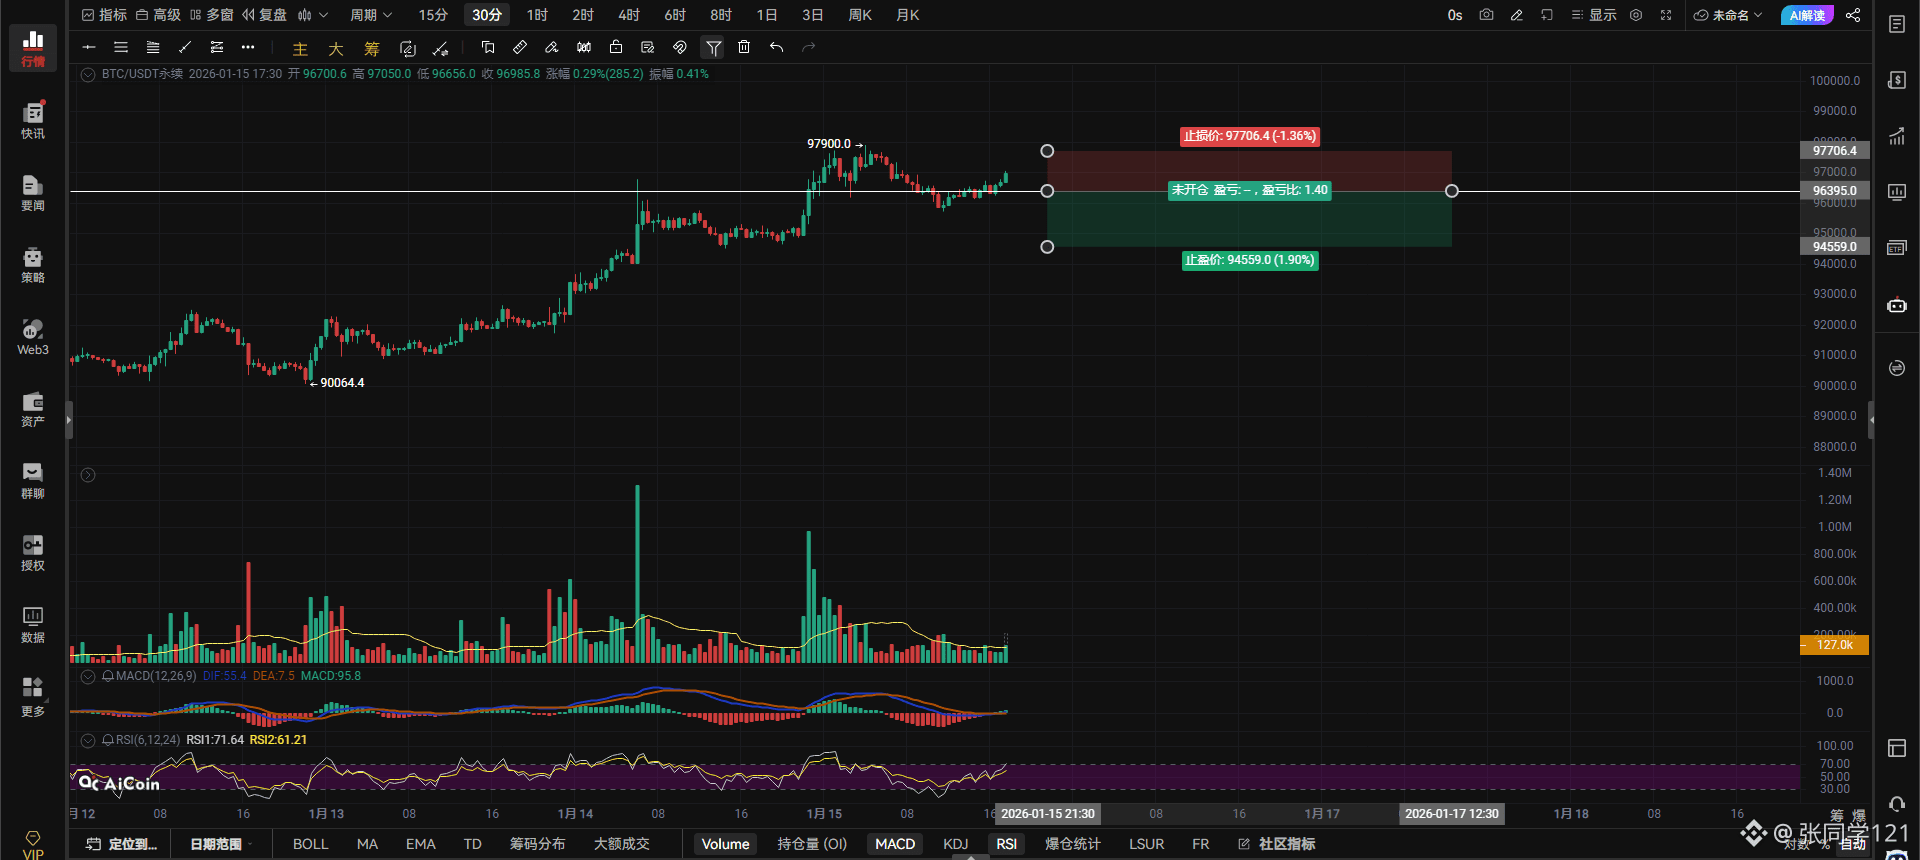Share the chart via share icon
This screenshot has height=860, width=1920.
[x=1853, y=15]
